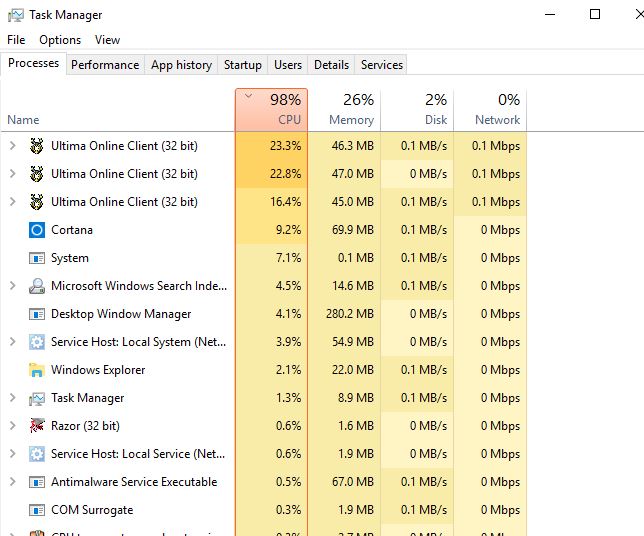Click Desktop Window Manager icon
This screenshot has height=536, width=644.
[37, 314]
